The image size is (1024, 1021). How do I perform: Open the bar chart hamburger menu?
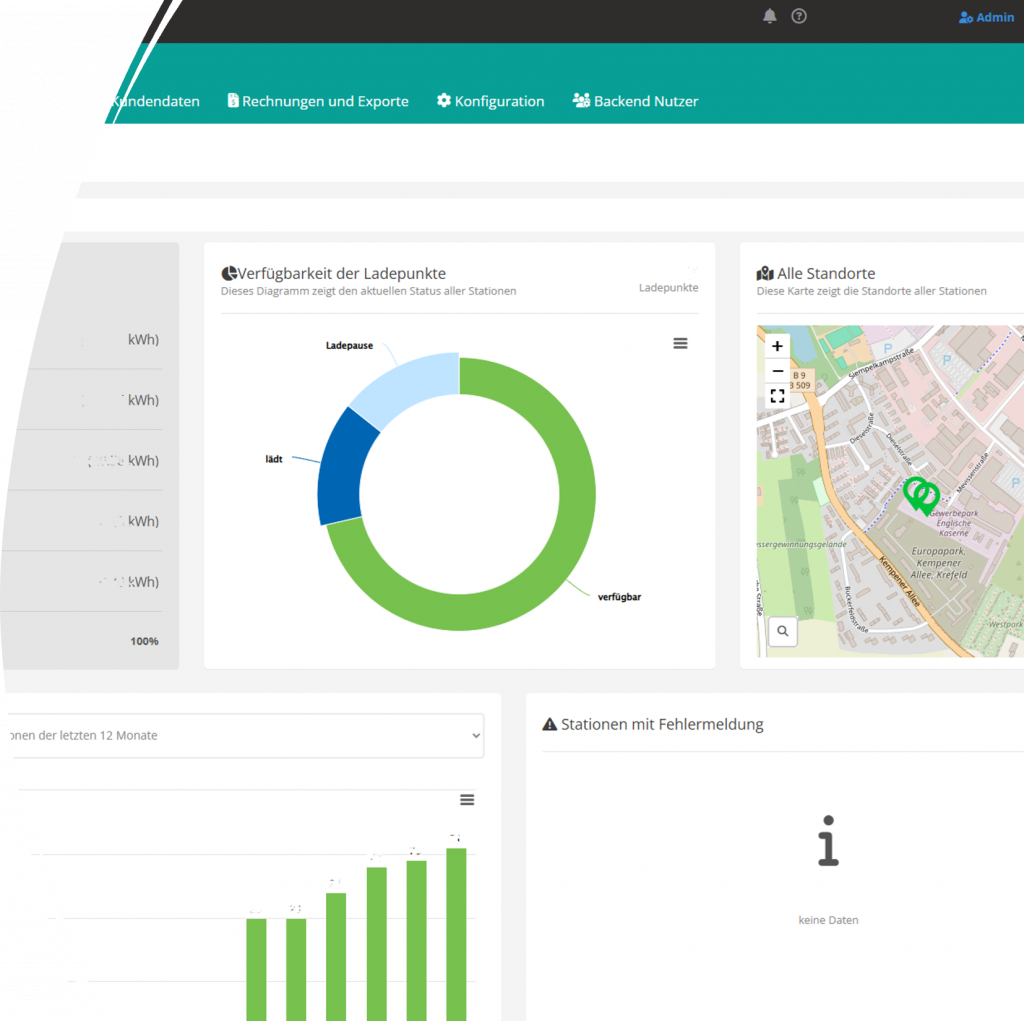coord(467,799)
